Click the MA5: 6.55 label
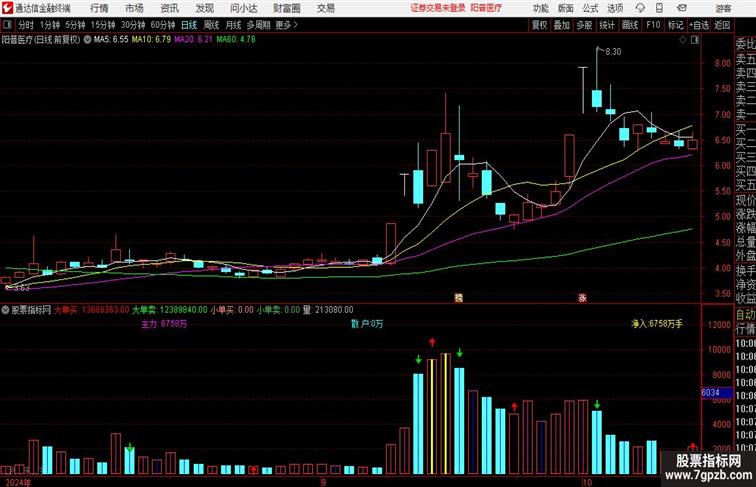Screen dimensions: 756x487 111,40
